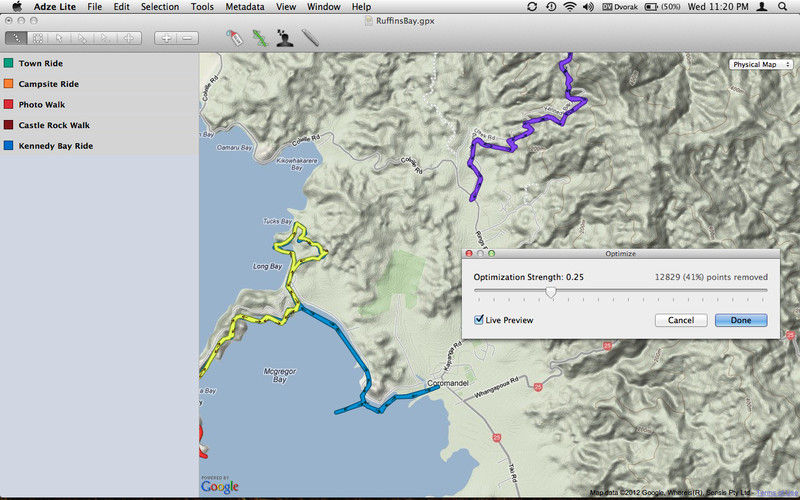Click the GPX document icon in title bar
800x500 pixels.
pyautogui.click(x=368, y=21)
